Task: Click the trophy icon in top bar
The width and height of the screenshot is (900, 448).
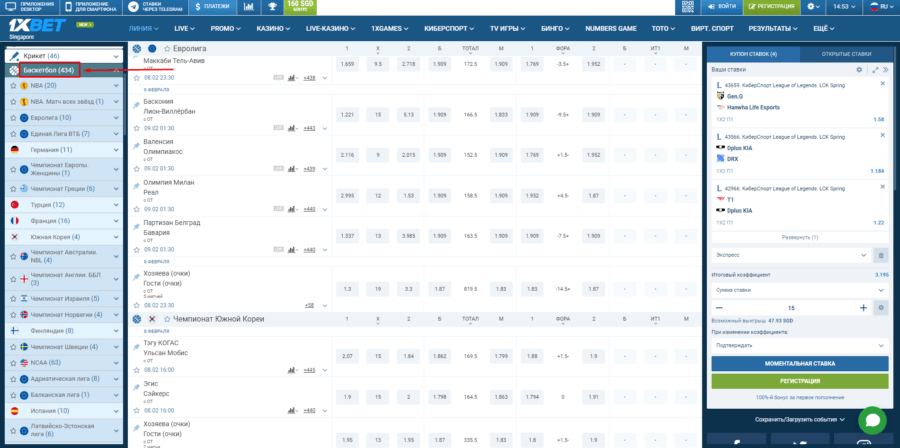Action: pos(273,7)
